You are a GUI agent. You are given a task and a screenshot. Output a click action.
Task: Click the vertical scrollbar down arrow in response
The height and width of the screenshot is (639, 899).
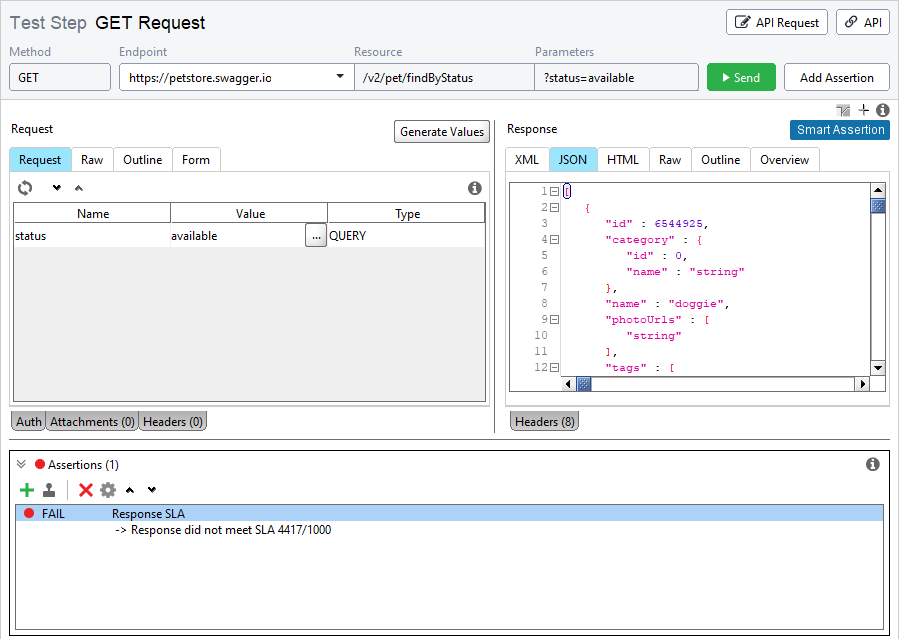point(878,368)
